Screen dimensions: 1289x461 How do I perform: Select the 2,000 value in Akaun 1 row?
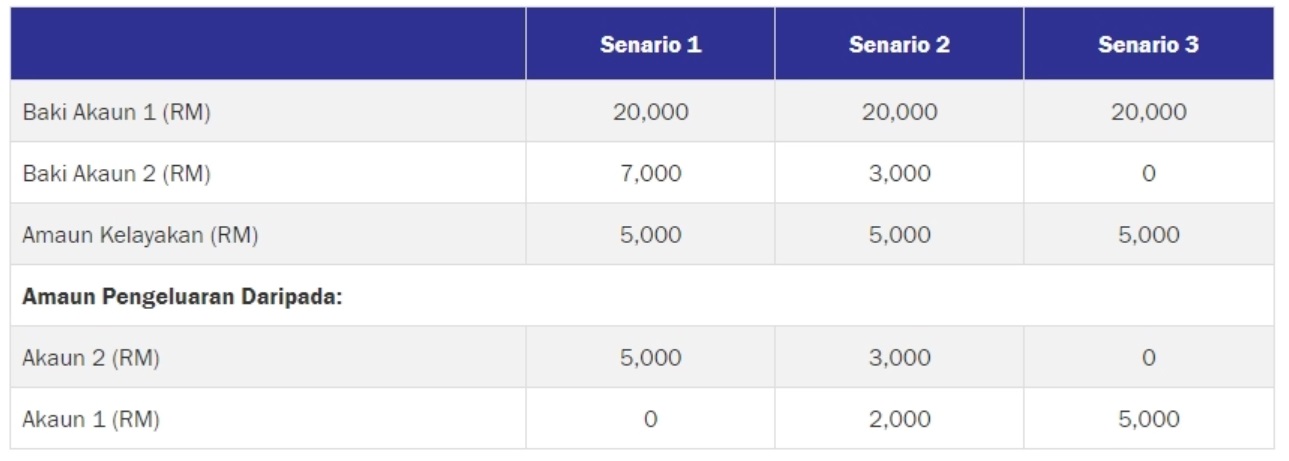pos(899,419)
